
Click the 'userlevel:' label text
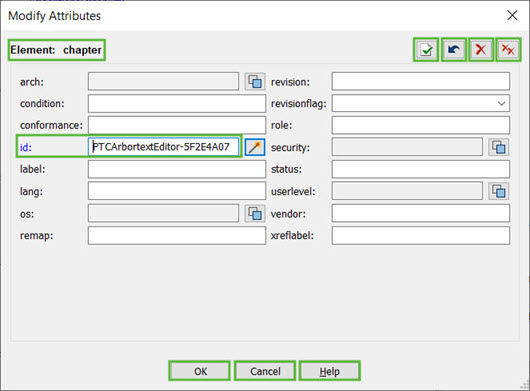(x=293, y=192)
